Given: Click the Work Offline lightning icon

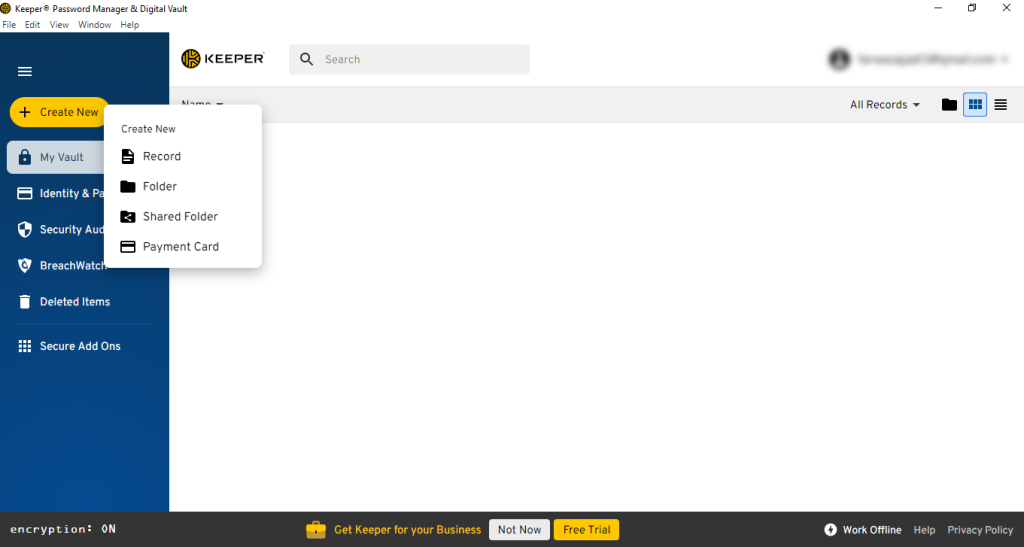Looking at the screenshot, I should pyautogui.click(x=830, y=530).
